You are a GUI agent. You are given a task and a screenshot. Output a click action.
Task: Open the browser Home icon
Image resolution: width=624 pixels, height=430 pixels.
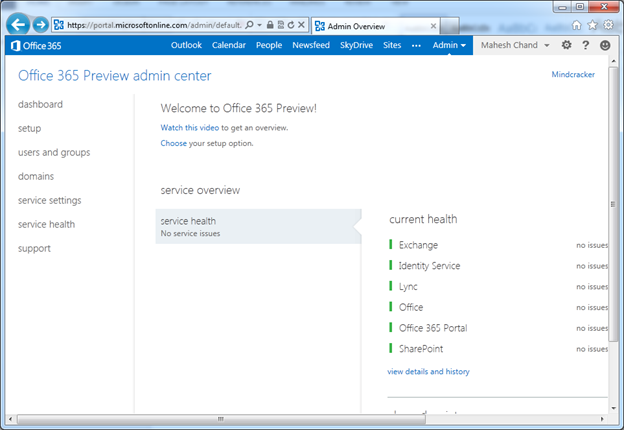576,25
